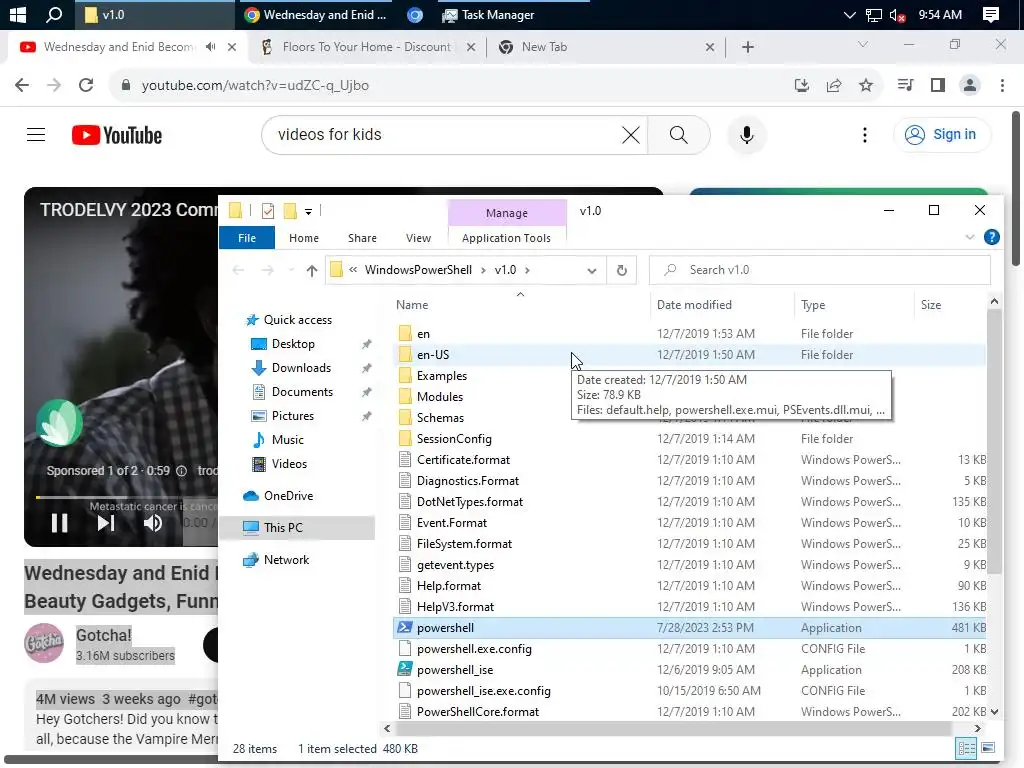Toggle Chrome side panel
This screenshot has height=768, width=1024.
(x=938, y=86)
